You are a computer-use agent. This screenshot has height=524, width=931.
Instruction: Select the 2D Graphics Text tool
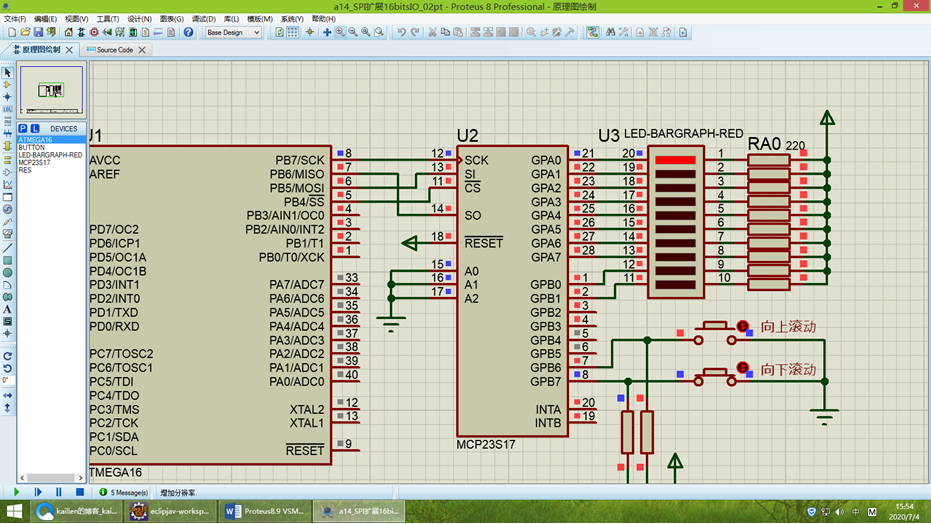pyautogui.click(x=7, y=309)
